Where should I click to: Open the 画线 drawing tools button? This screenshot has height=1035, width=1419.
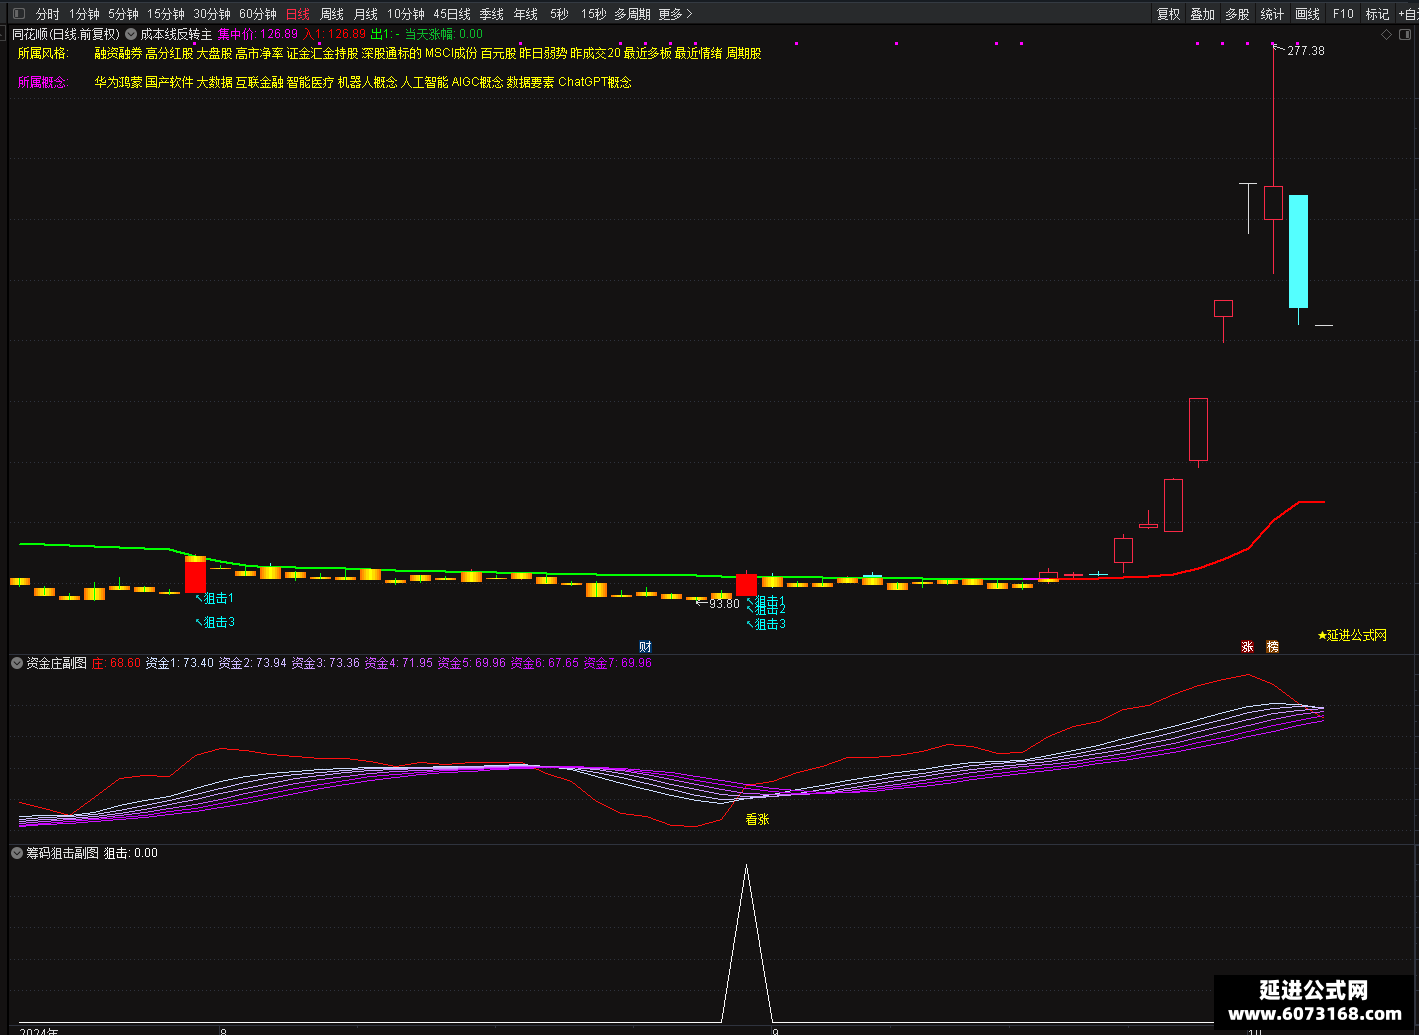pos(1308,14)
